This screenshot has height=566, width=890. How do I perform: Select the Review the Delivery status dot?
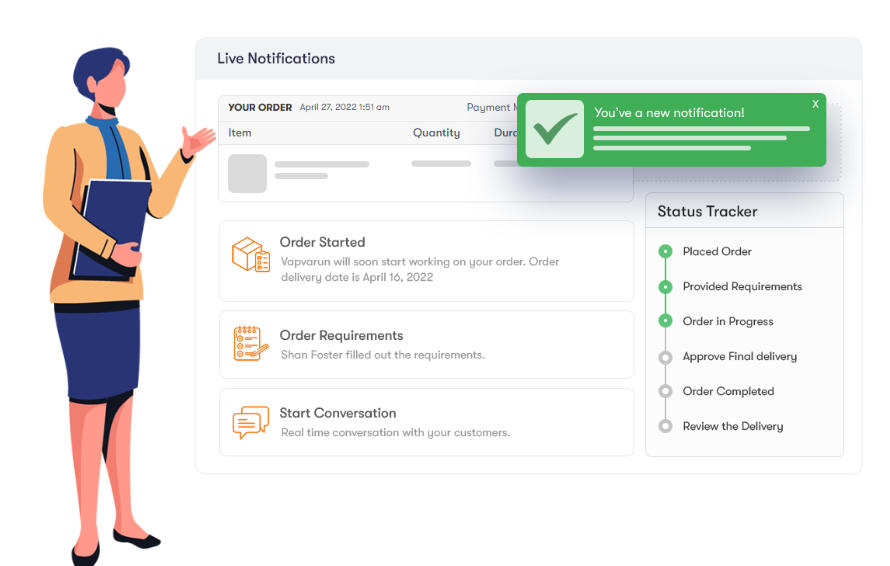[665, 426]
